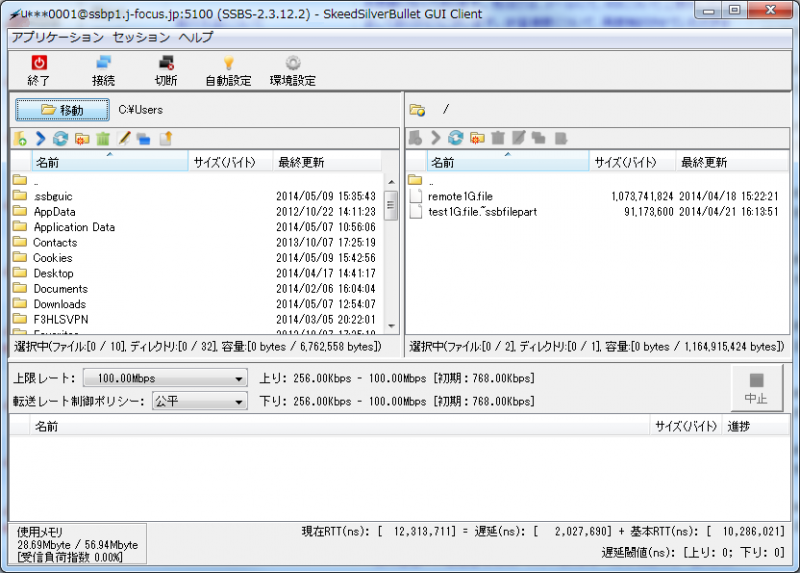Open the アプリケーション menu
The width and height of the screenshot is (800, 573).
click(x=57, y=37)
